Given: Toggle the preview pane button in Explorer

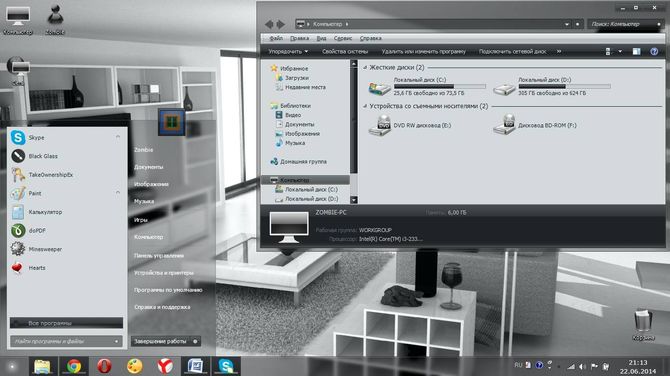Looking at the screenshot, I should point(636,51).
